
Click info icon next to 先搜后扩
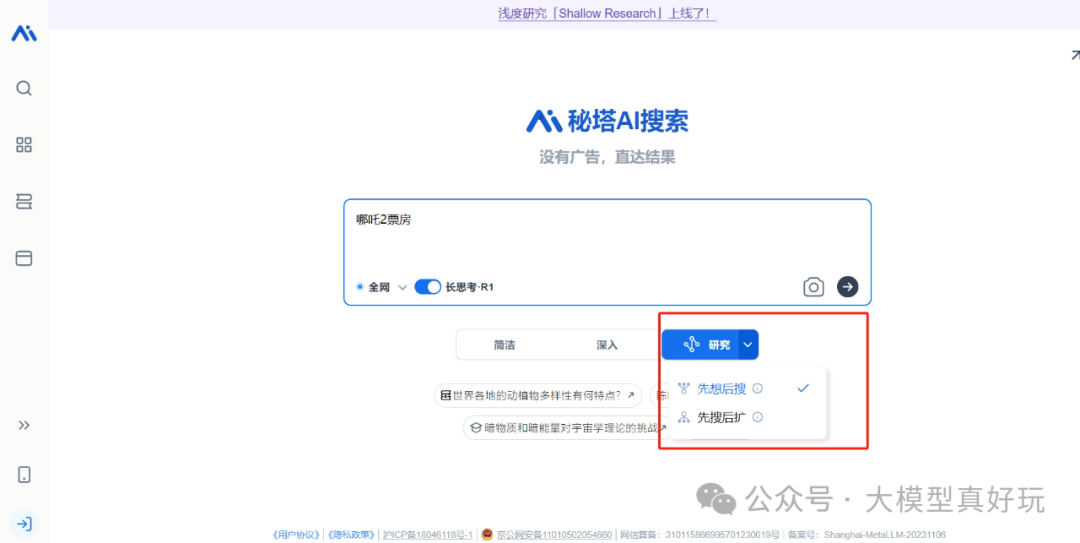[758, 417]
